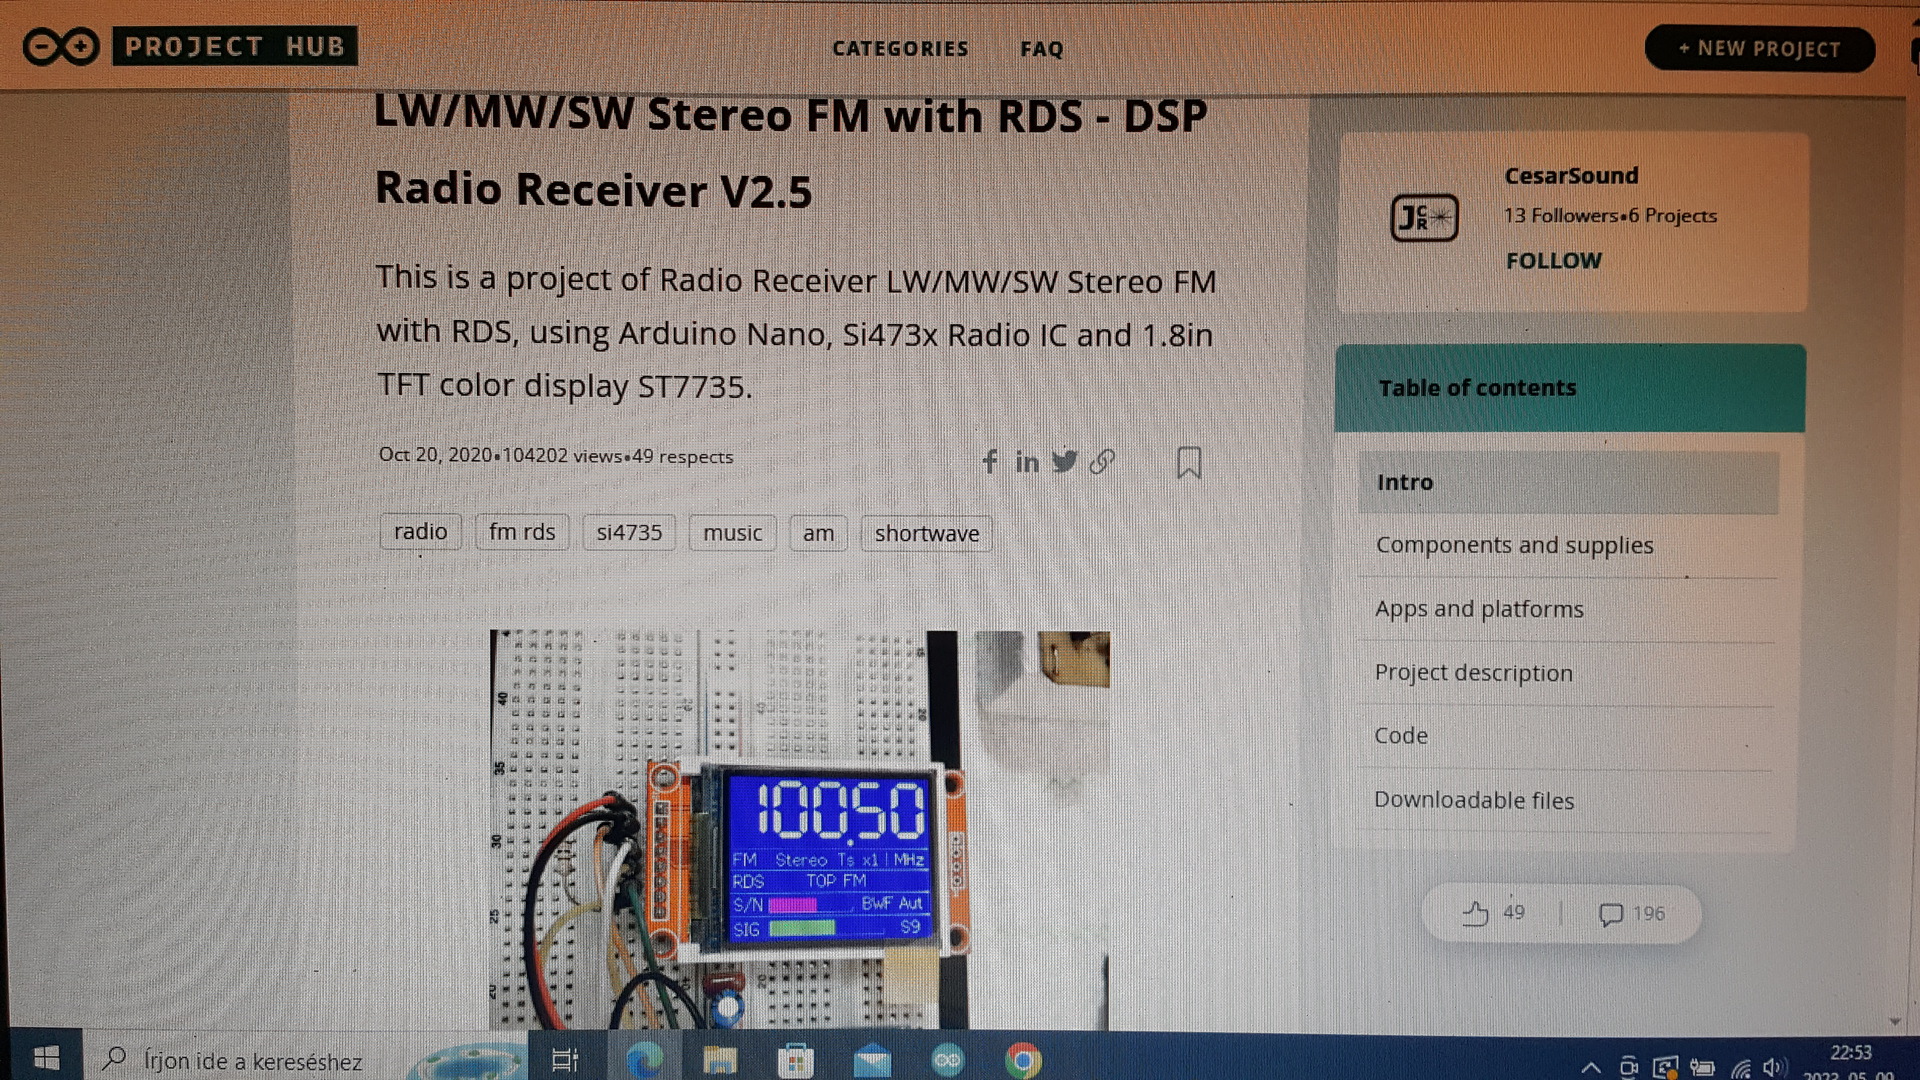
Task: Click the Arduino infinity logo
Action: pos(61,47)
